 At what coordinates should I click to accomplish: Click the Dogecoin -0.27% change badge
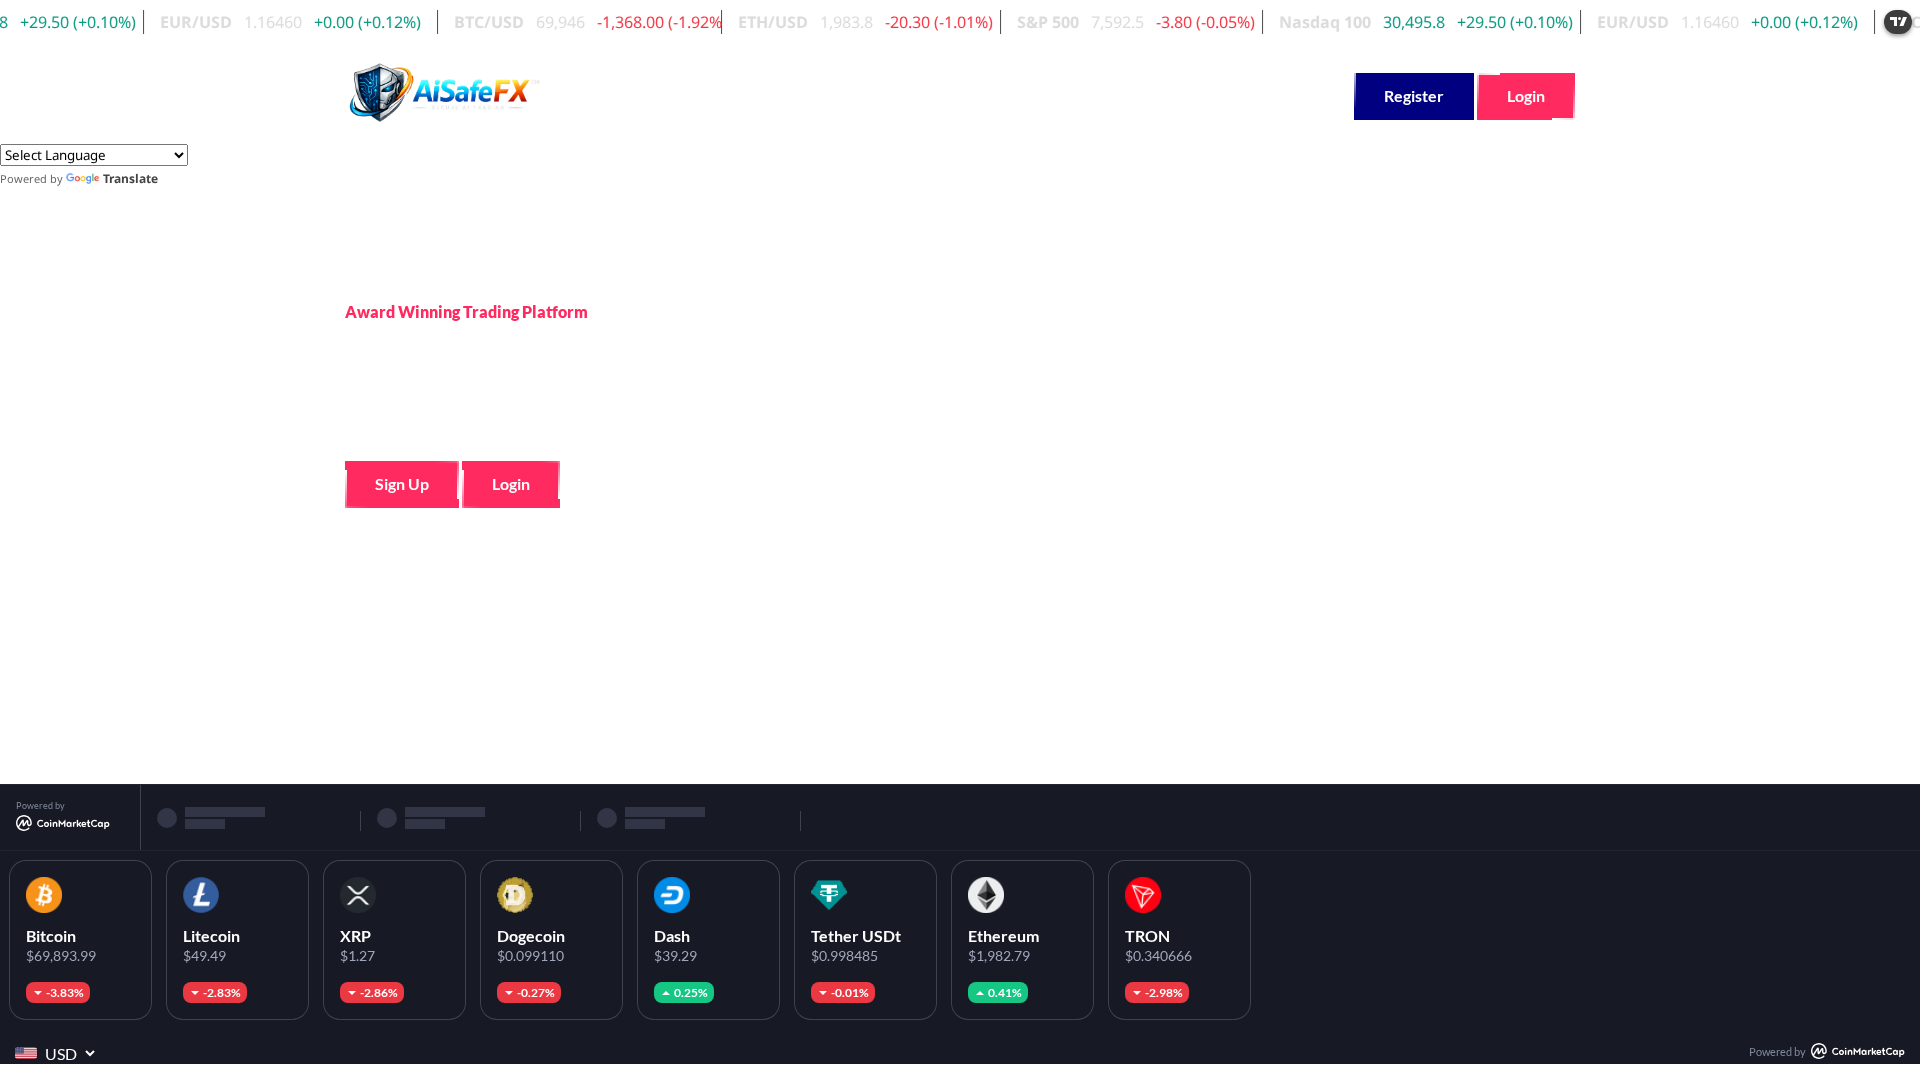[x=529, y=992]
